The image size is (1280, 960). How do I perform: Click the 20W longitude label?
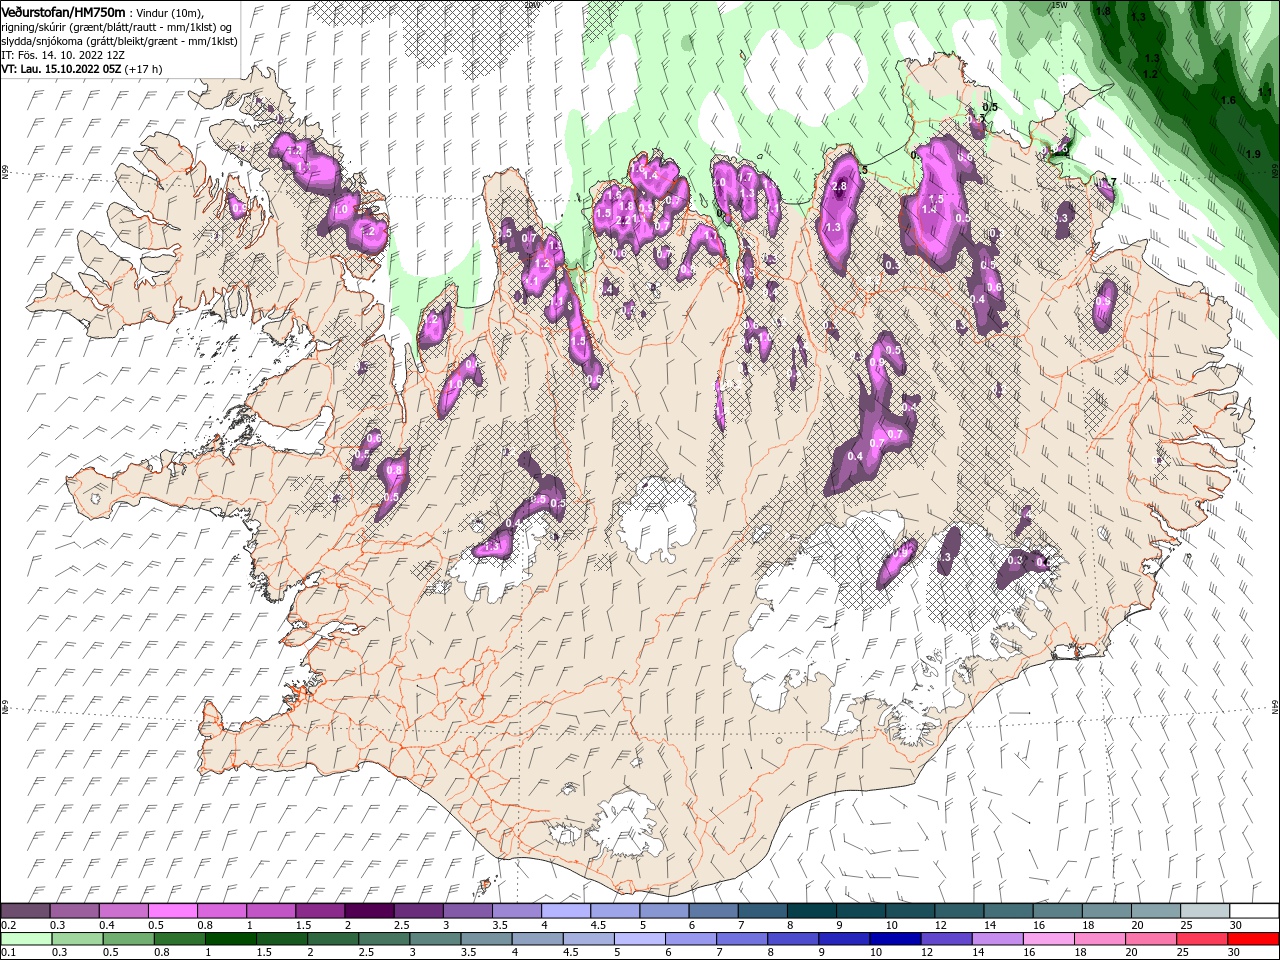tap(533, 5)
